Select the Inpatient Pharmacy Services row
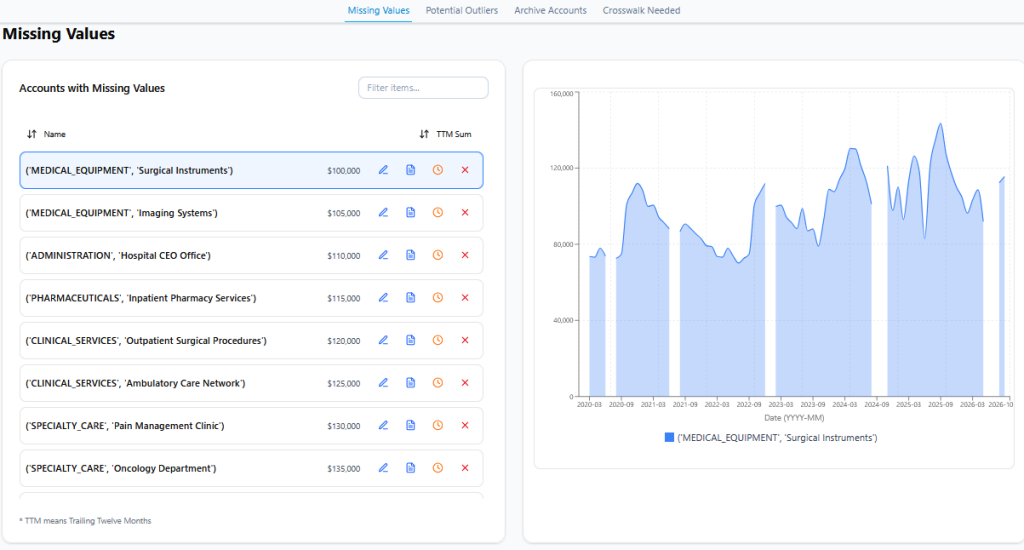The image size is (1024, 550). pyautogui.click(x=251, y=298)
